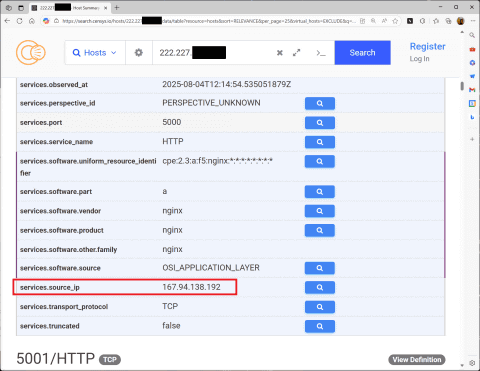Search by services.software.vendor nginx magnifier
Viewport: 480px width, 371px height.
tap(320, 211)
